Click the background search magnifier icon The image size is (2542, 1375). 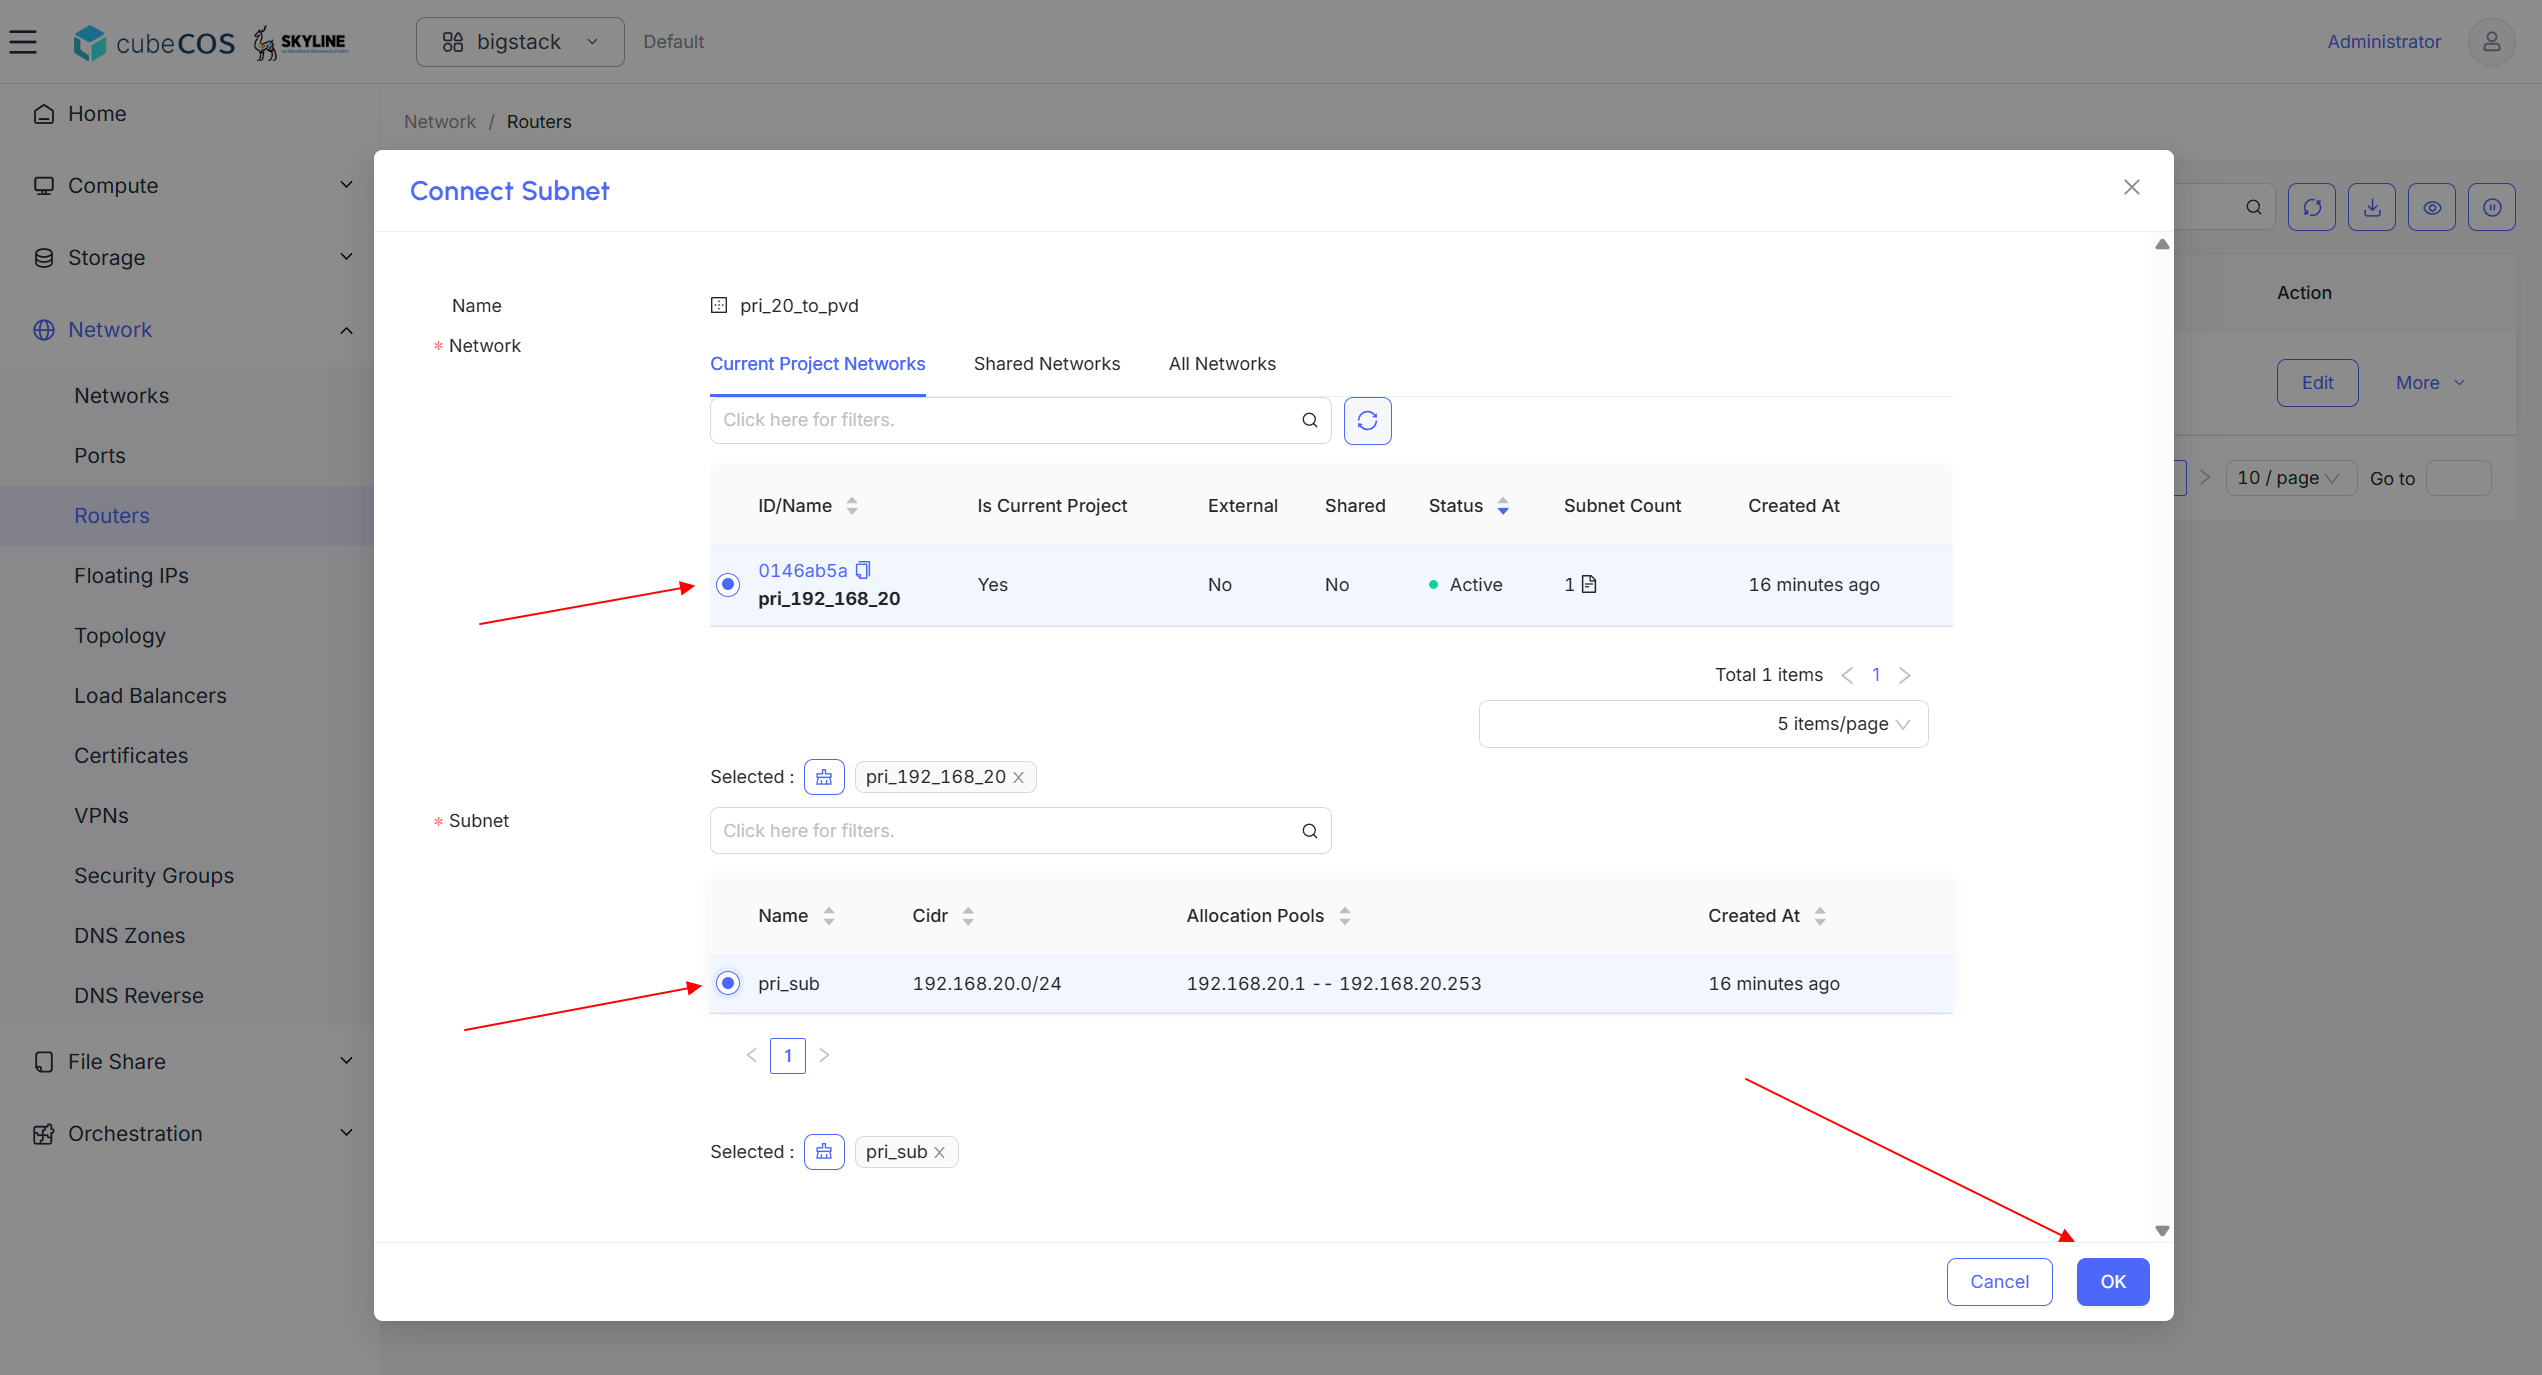[x=2254, y=207]
